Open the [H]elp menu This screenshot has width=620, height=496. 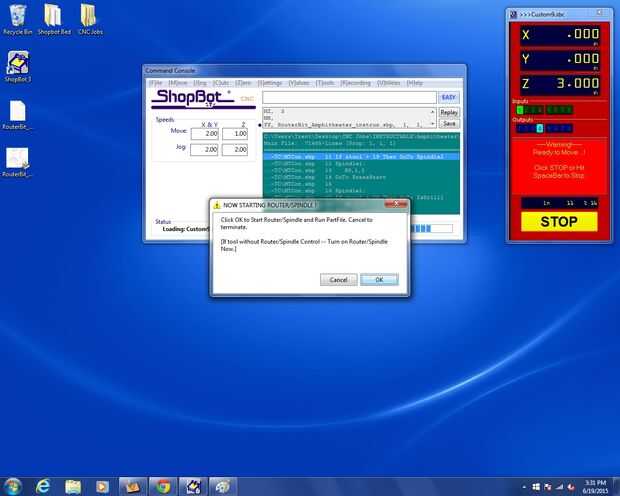[414, 83]
